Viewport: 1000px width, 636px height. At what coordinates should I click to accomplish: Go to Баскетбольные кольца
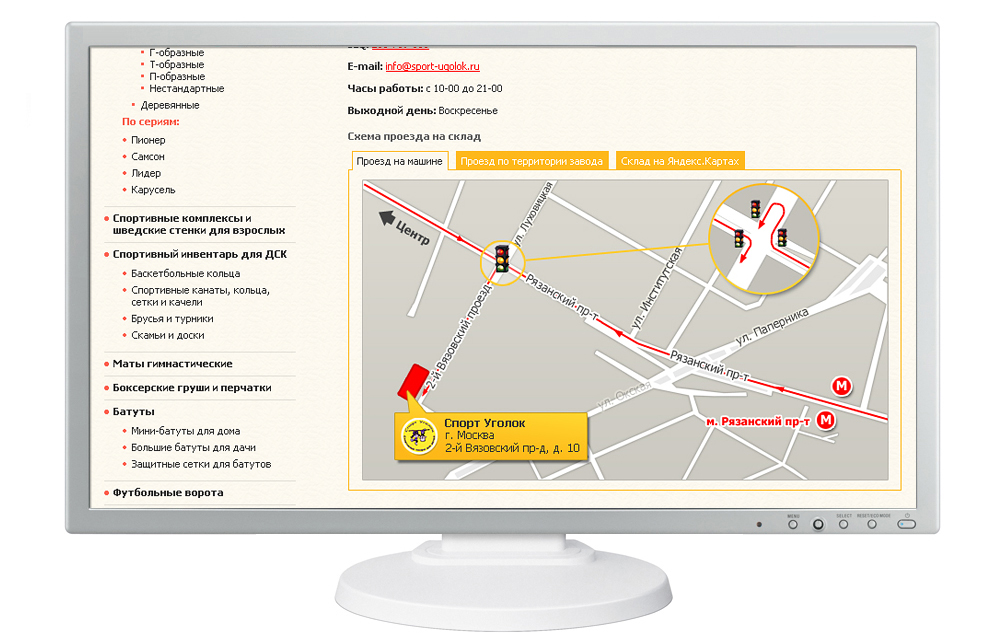[186, 274]
